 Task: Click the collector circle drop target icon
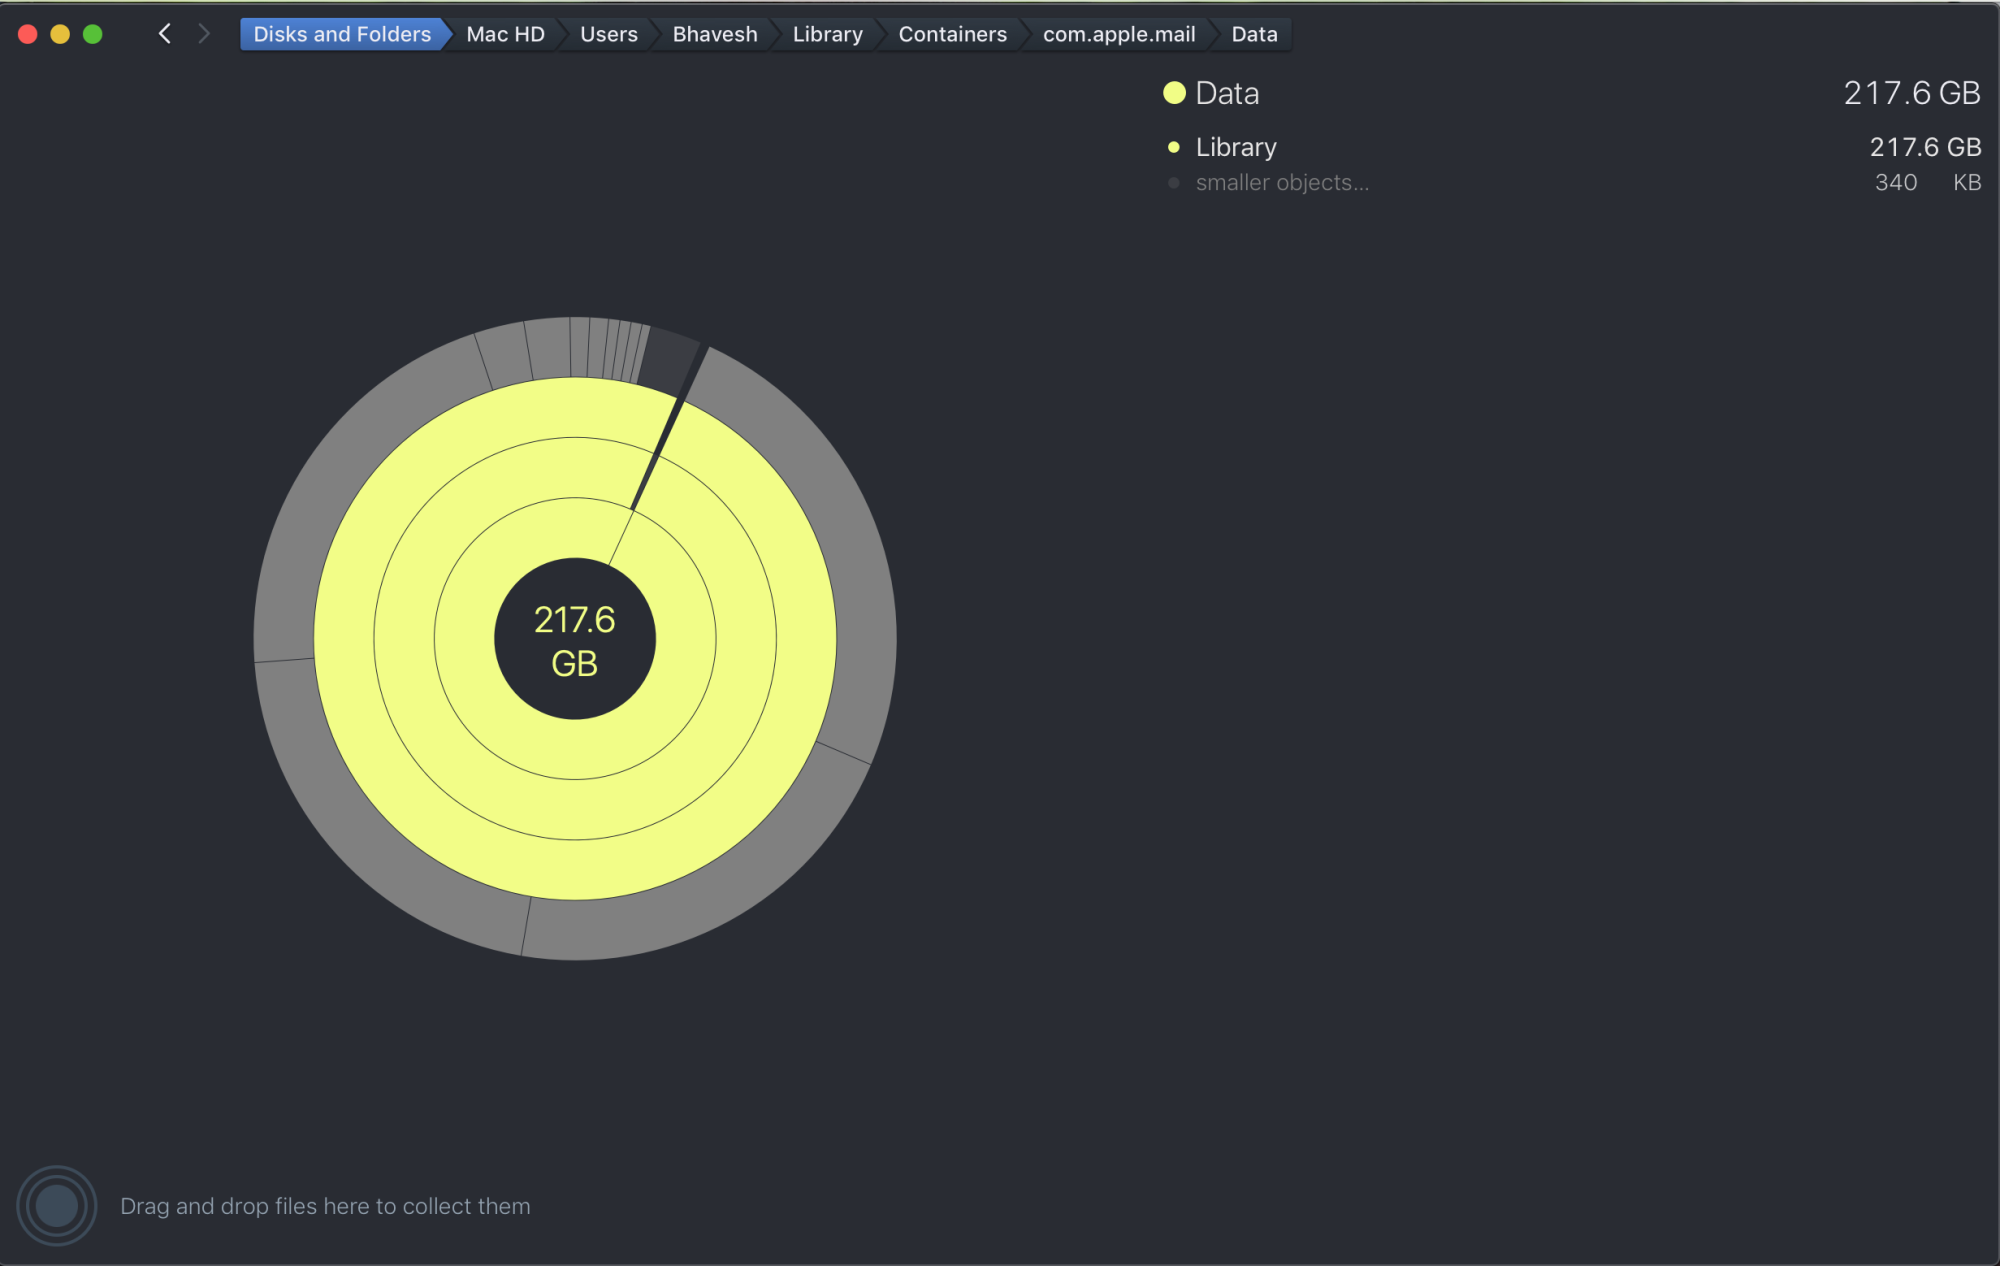[57, 1205]
